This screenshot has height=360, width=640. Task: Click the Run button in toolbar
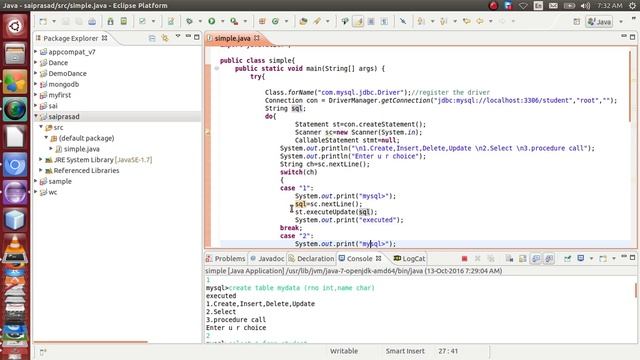[x=211, y=21]
